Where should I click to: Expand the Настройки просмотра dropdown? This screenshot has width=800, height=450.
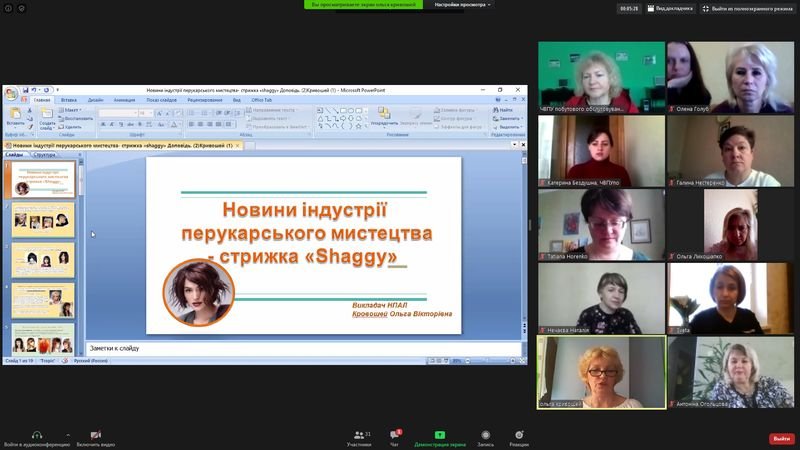point(462,5)
